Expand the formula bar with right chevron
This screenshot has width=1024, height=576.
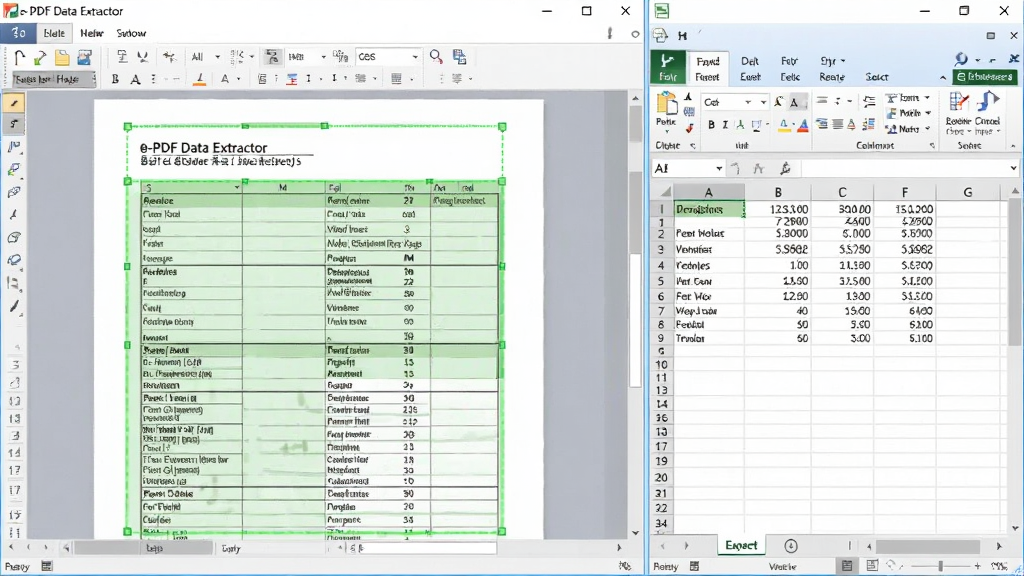pos(1013,168)
